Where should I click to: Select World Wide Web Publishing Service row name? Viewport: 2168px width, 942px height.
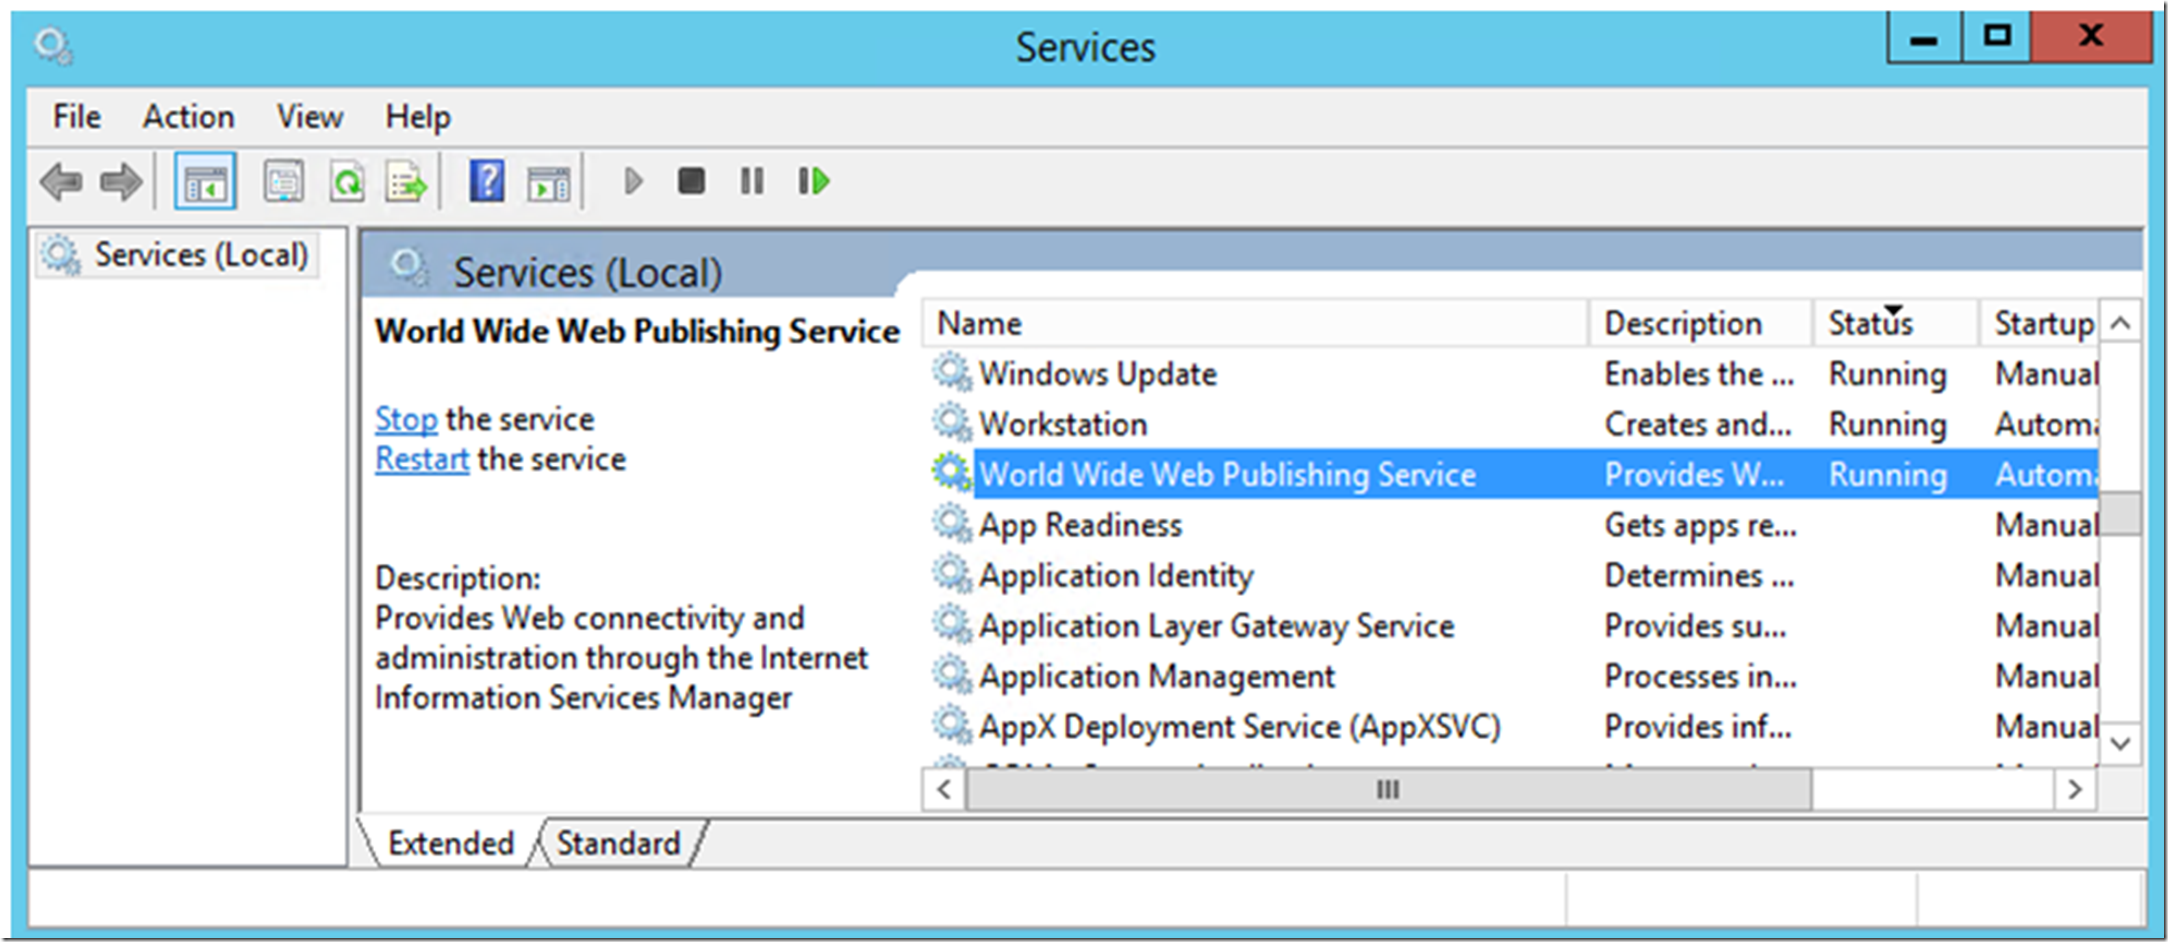pos(1227,474)
